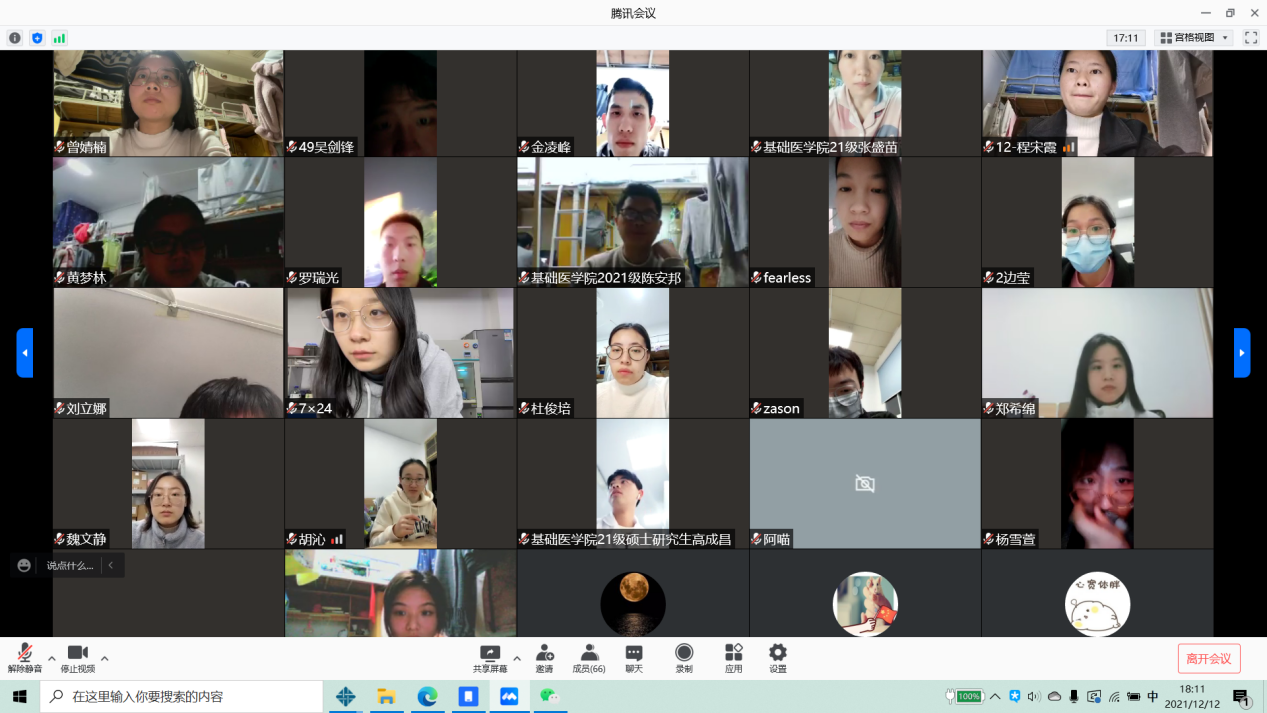Open the 聊天 chat panel
This screenshot has width=1267, height=713.
[x=634, y=658]
